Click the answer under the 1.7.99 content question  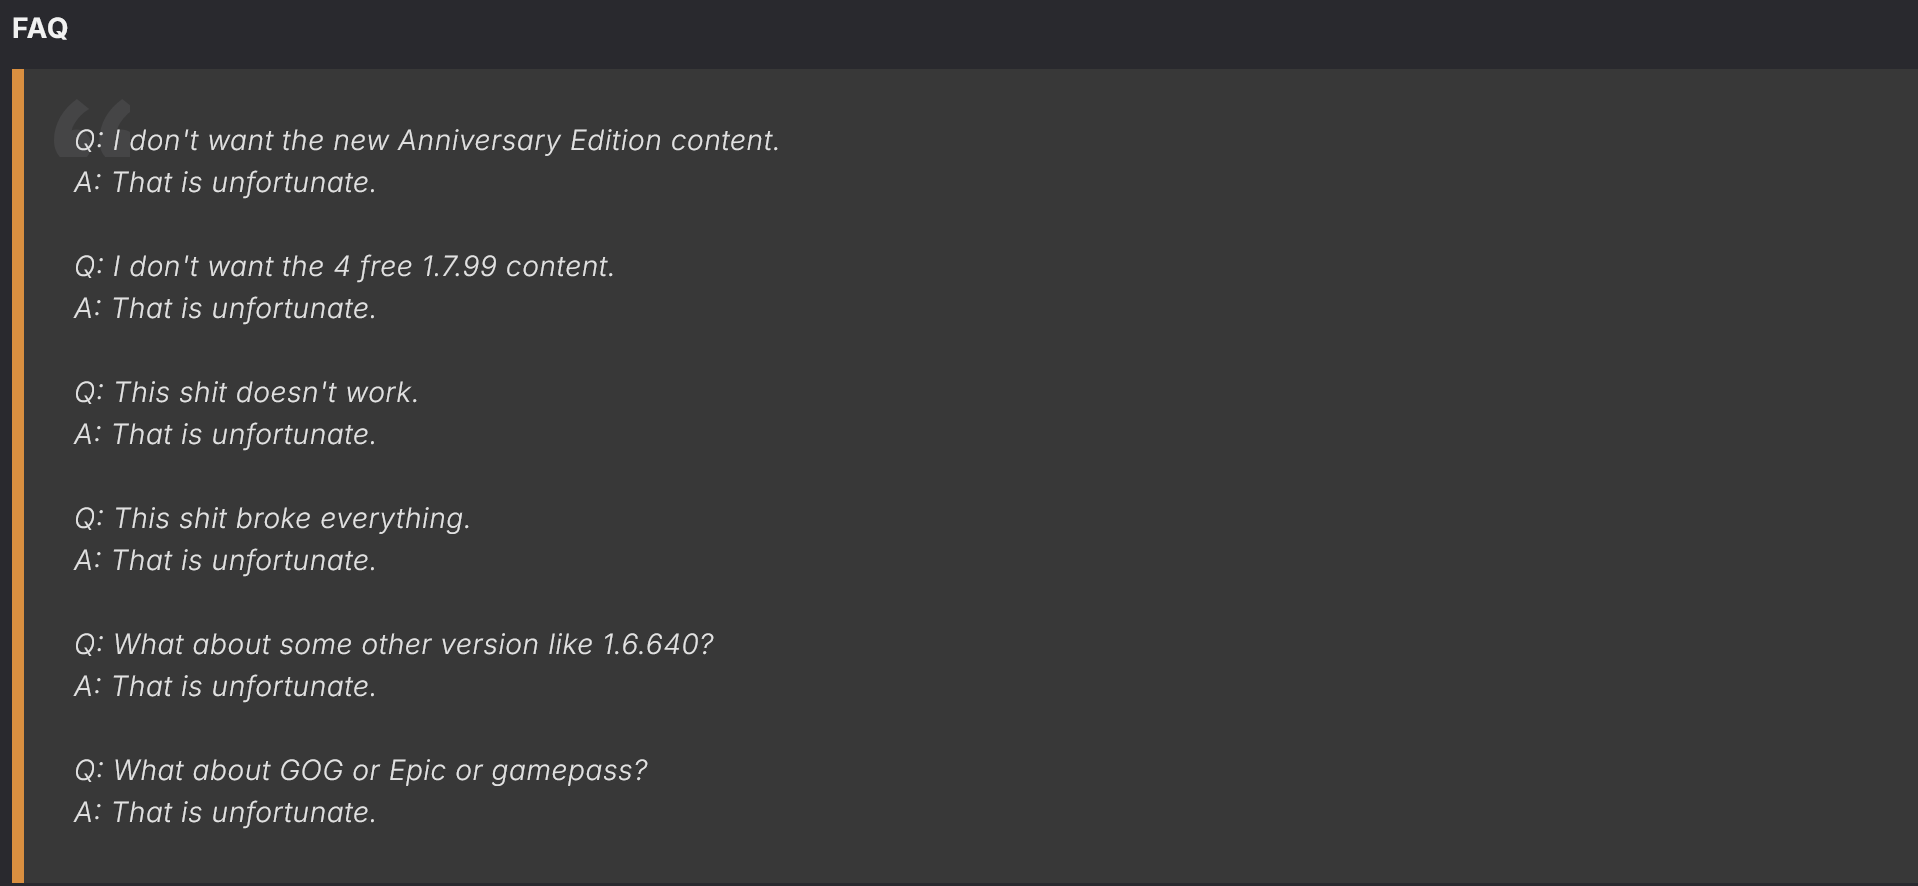[x=225, y=309]
